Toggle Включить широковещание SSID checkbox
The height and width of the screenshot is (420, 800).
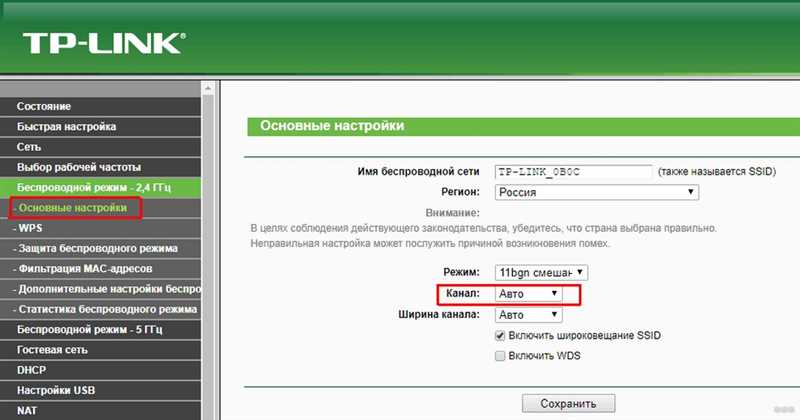tap(500, 336)
